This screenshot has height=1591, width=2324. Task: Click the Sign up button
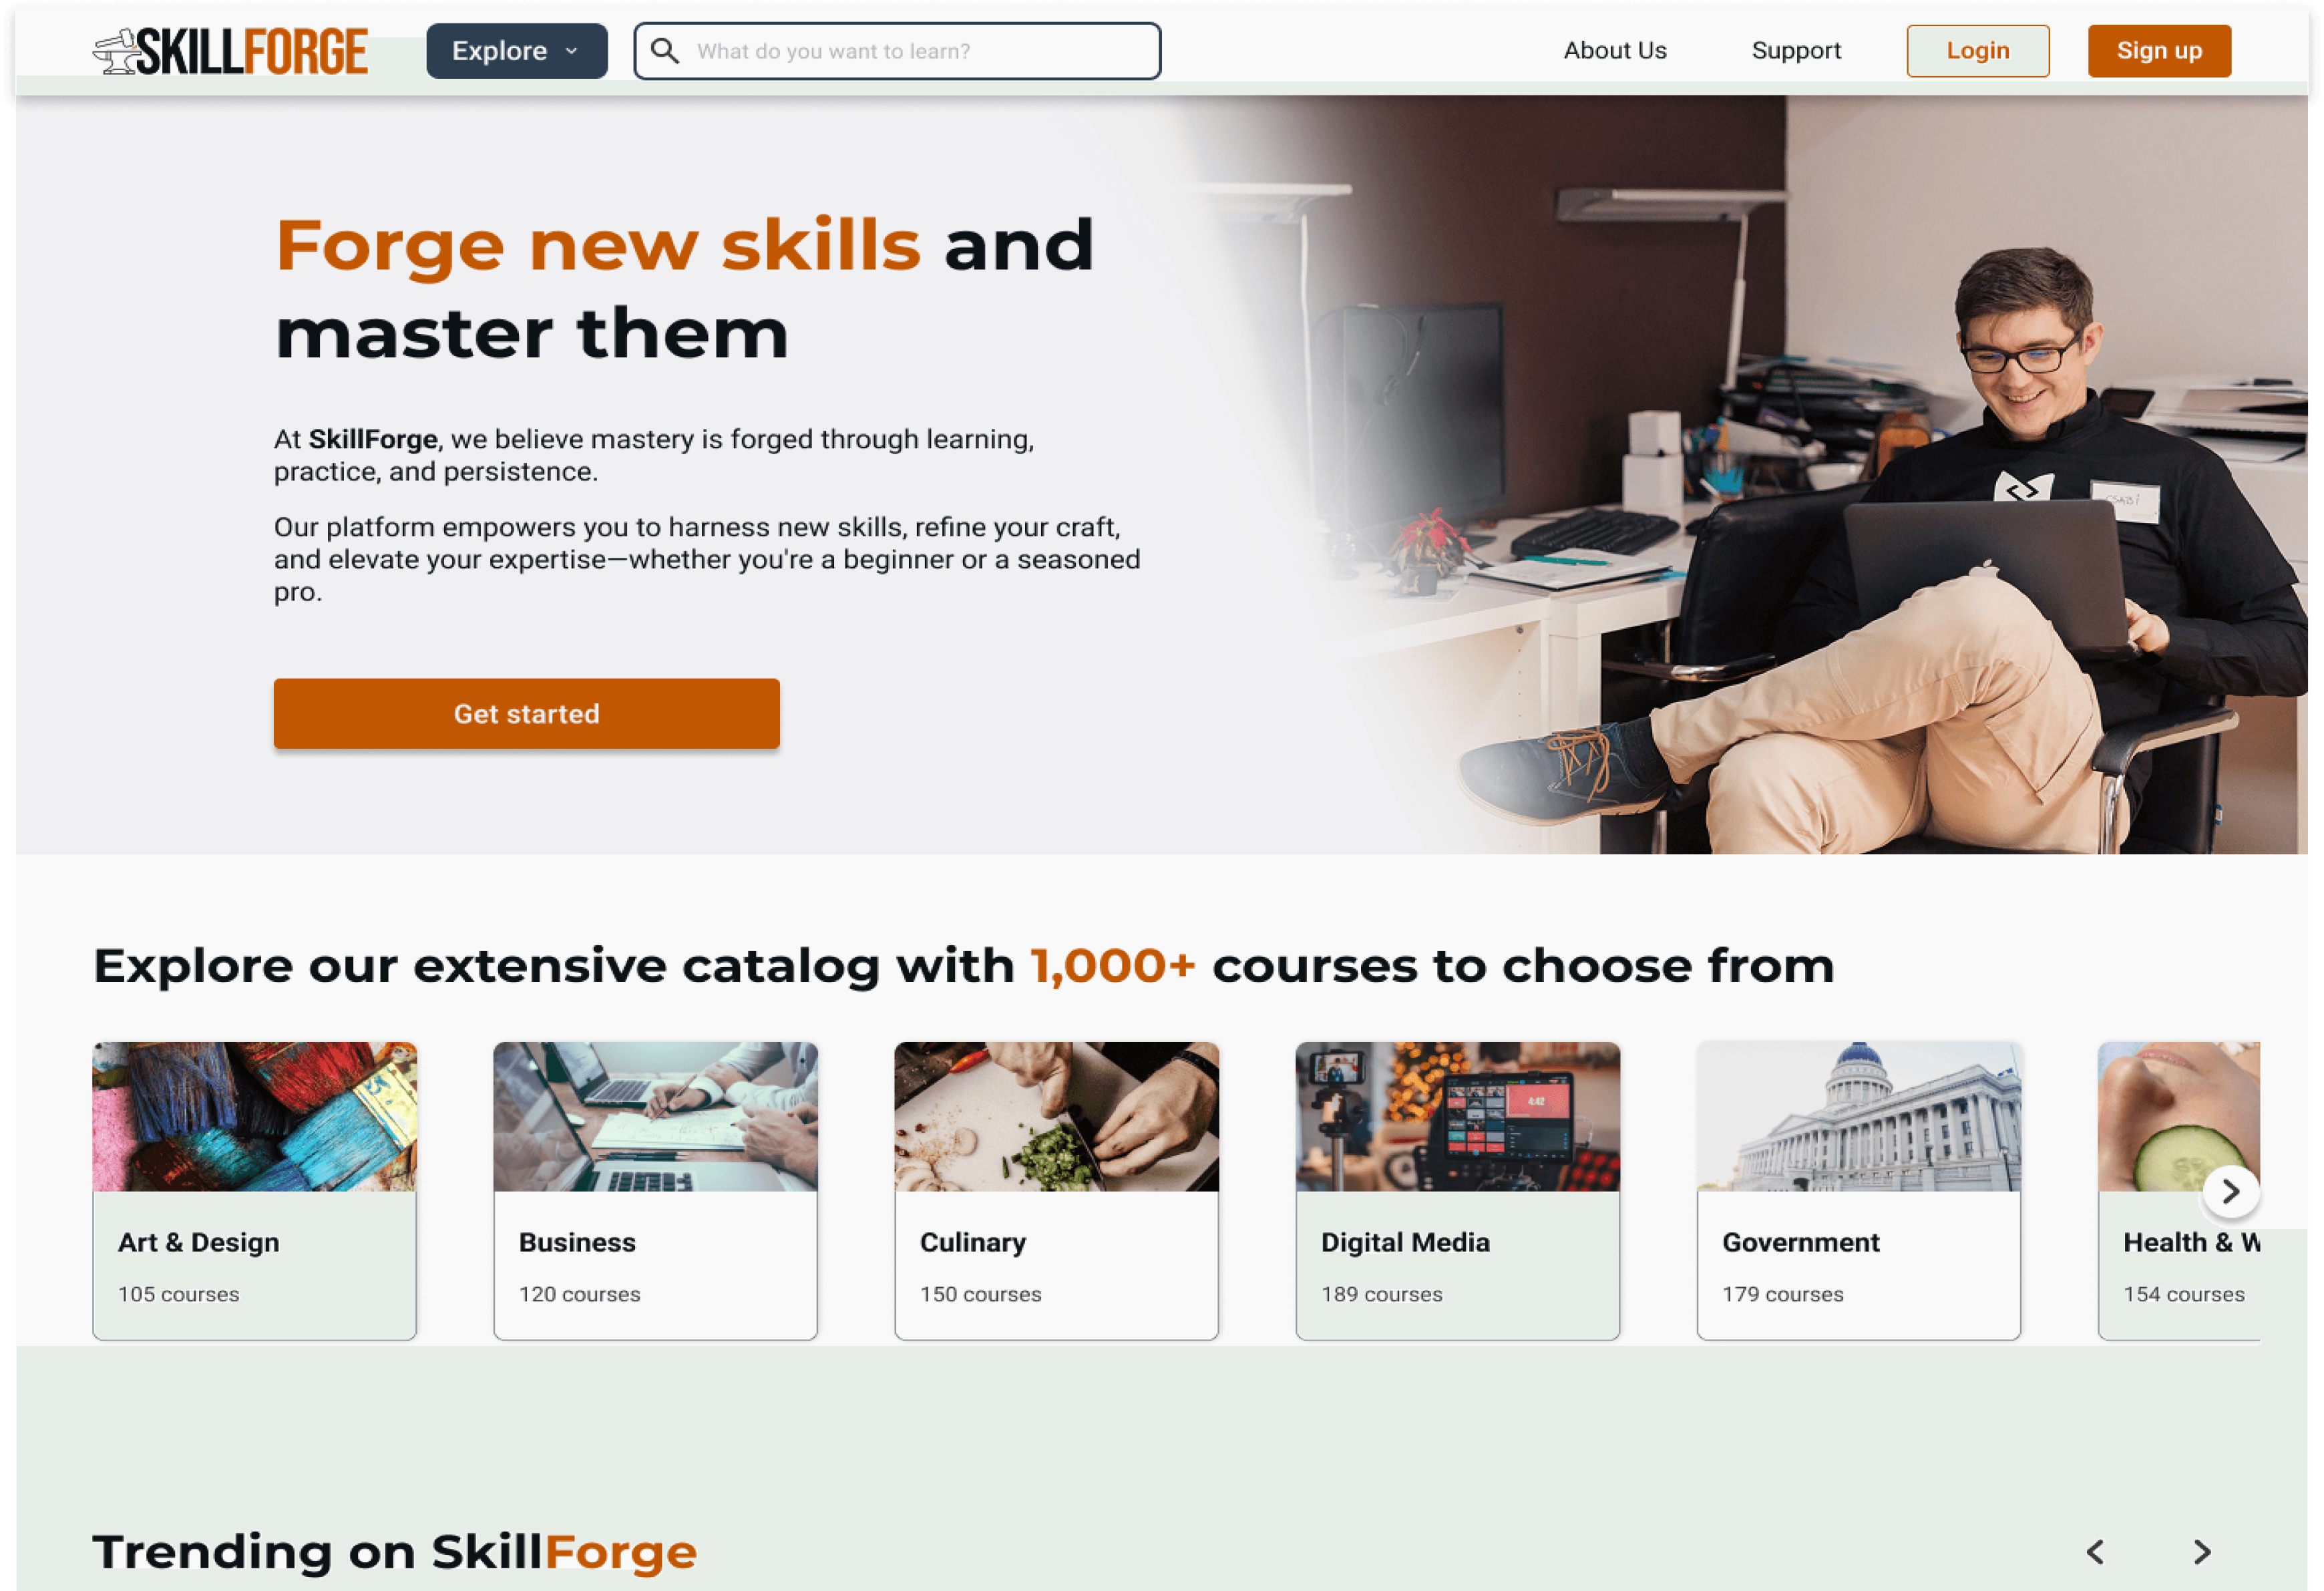(2158, 51)
